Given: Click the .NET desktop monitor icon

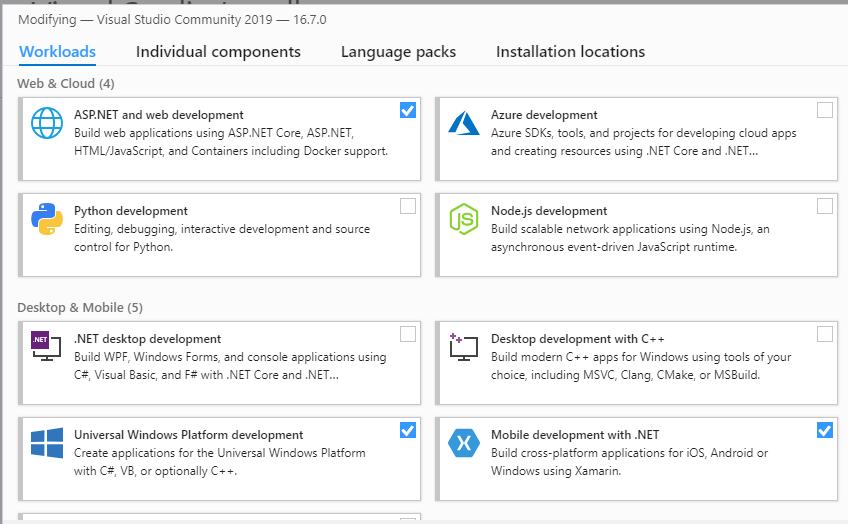Looking at the screenshot, I should pyautogui.click(x=47, y=346).
